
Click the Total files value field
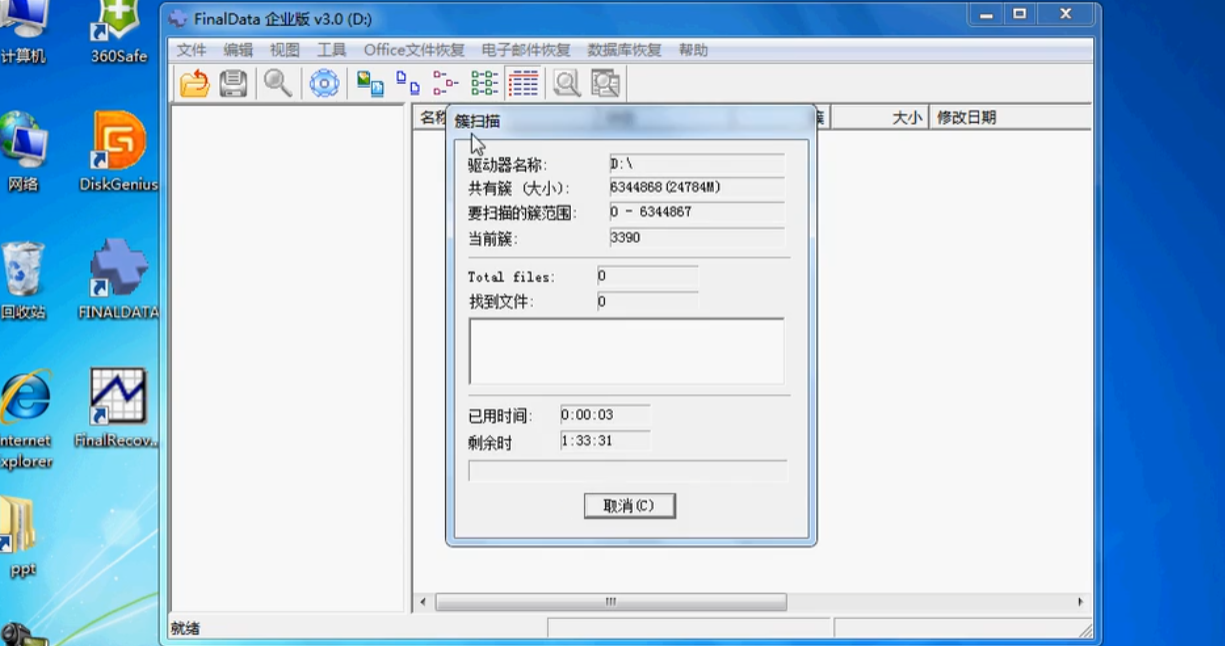tap(647, 276)
